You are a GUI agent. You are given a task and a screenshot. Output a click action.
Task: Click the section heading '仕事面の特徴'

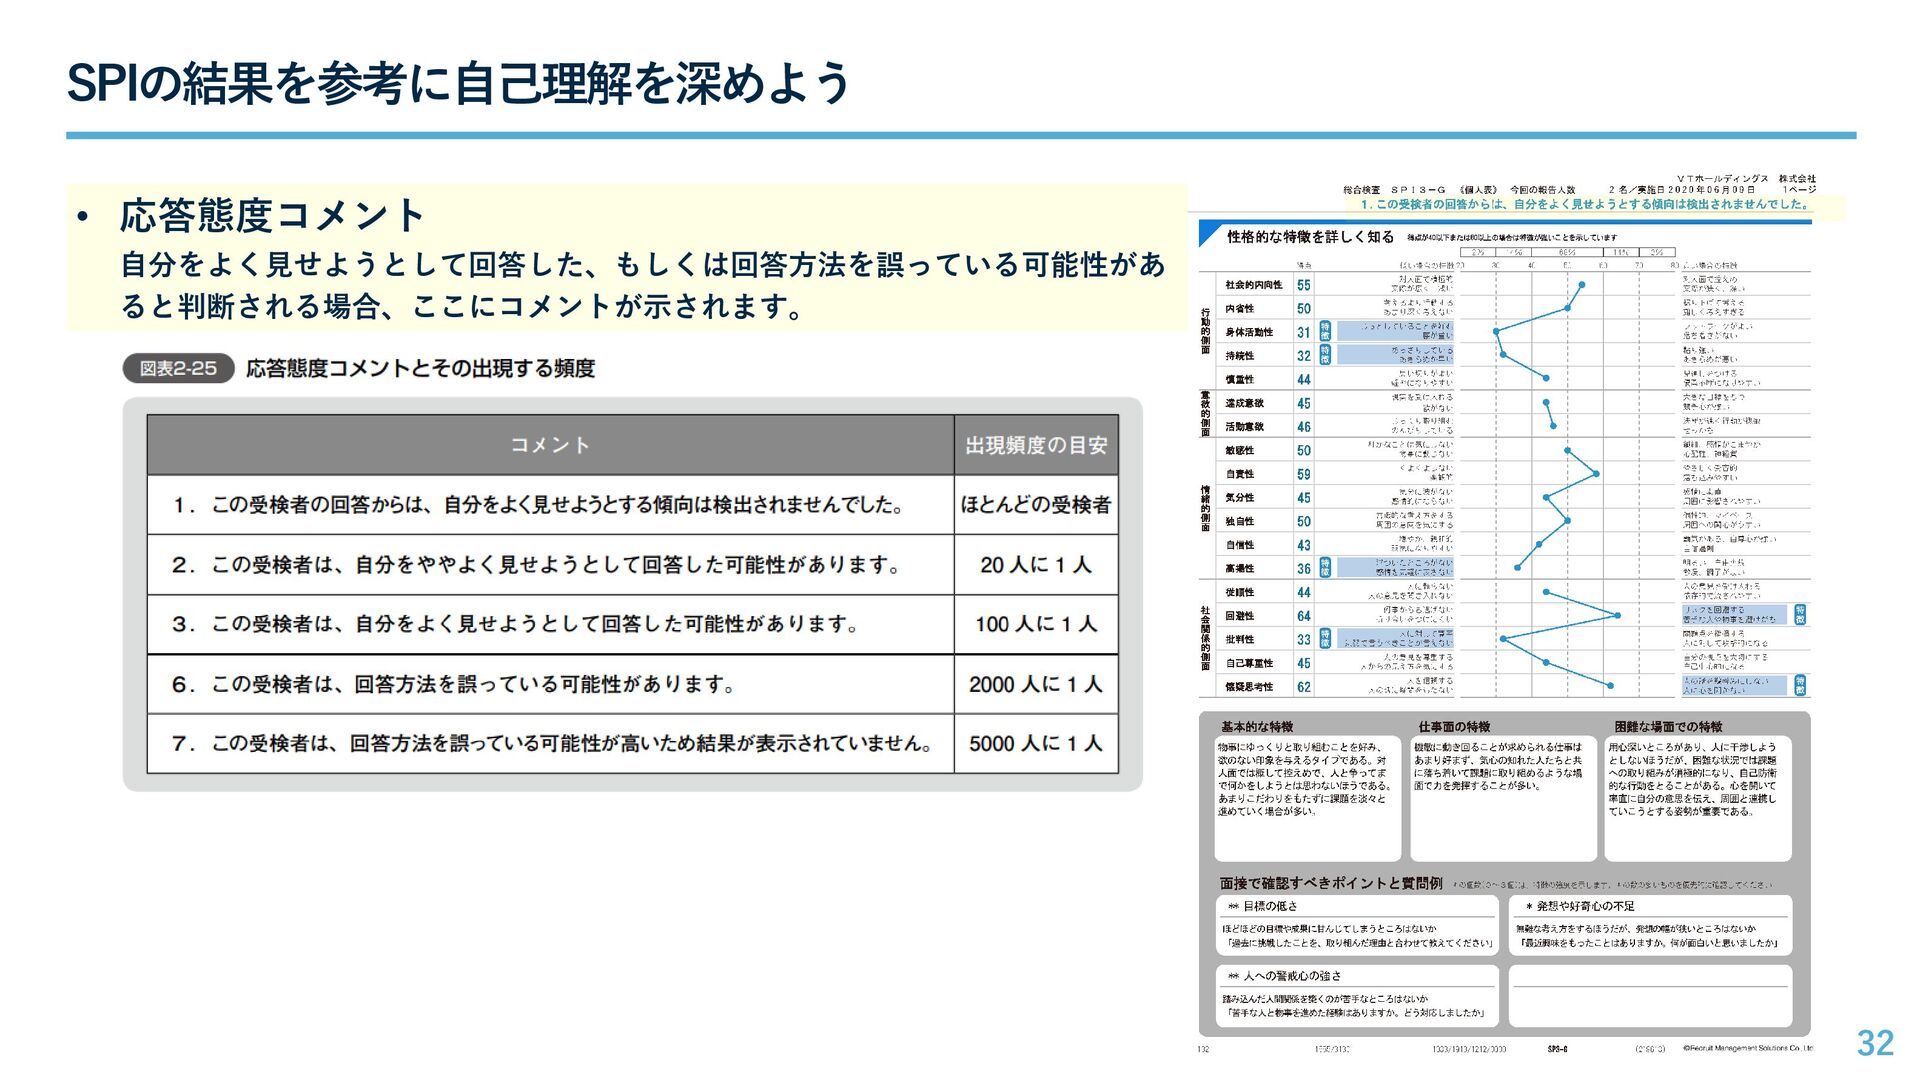(1454, 727)
